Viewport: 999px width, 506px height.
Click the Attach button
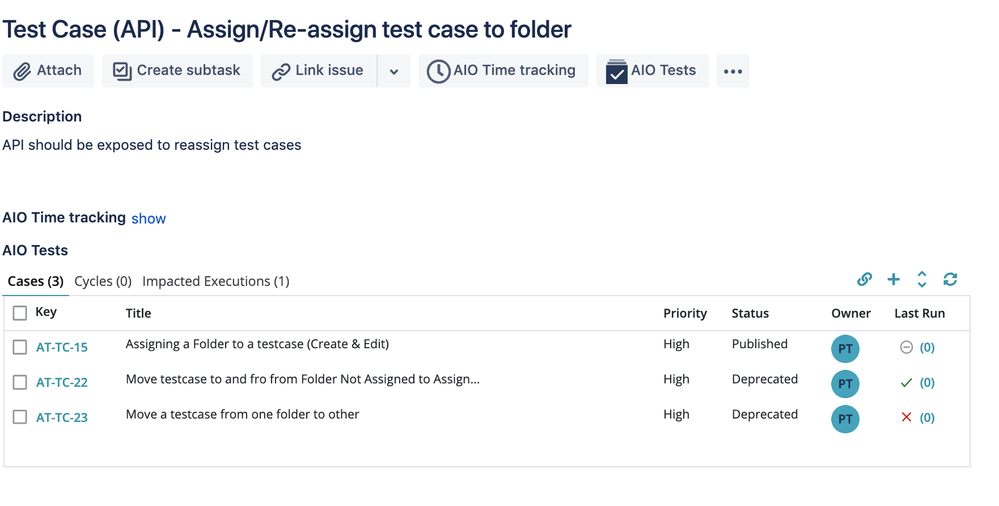pos(48,71)
